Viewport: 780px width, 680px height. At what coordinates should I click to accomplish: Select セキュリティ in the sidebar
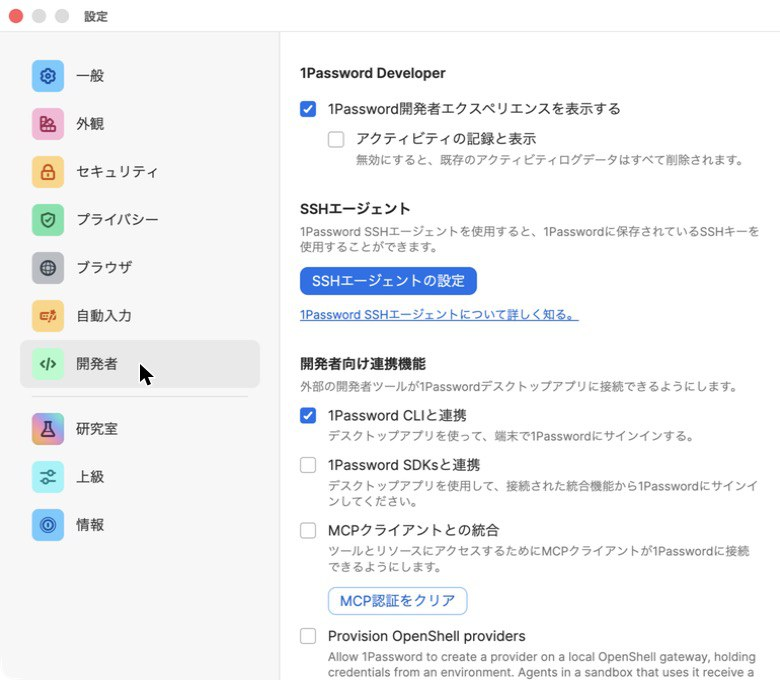(x=140, y=172)
